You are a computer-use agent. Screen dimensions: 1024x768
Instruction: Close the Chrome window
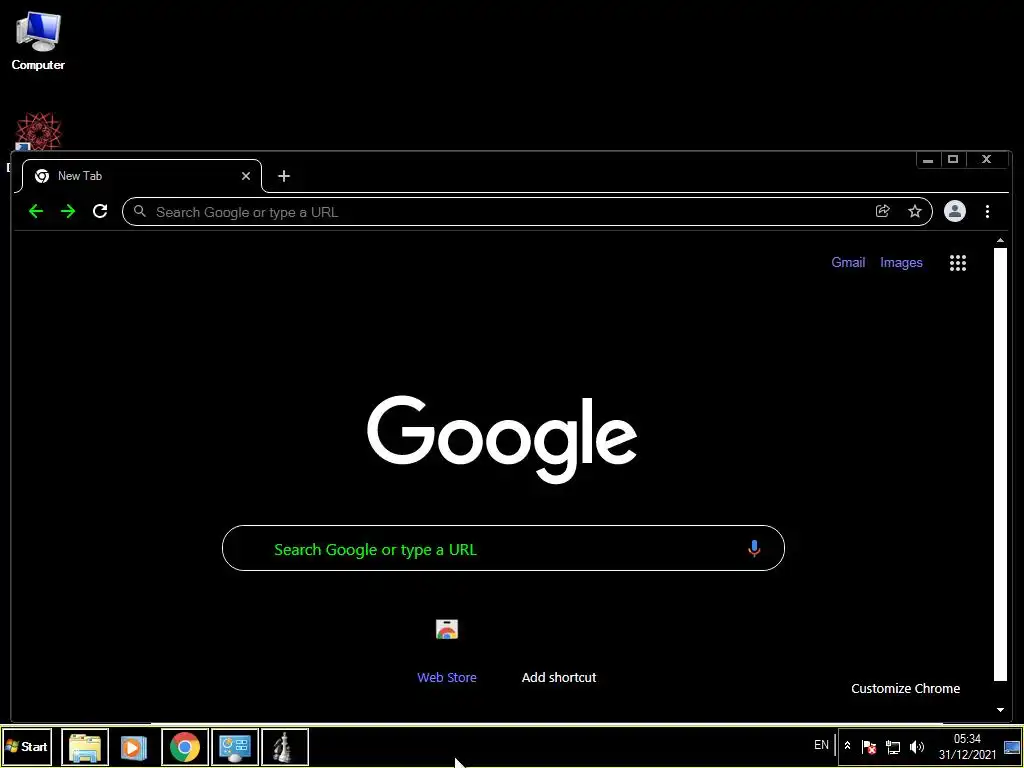pos(987,160)
